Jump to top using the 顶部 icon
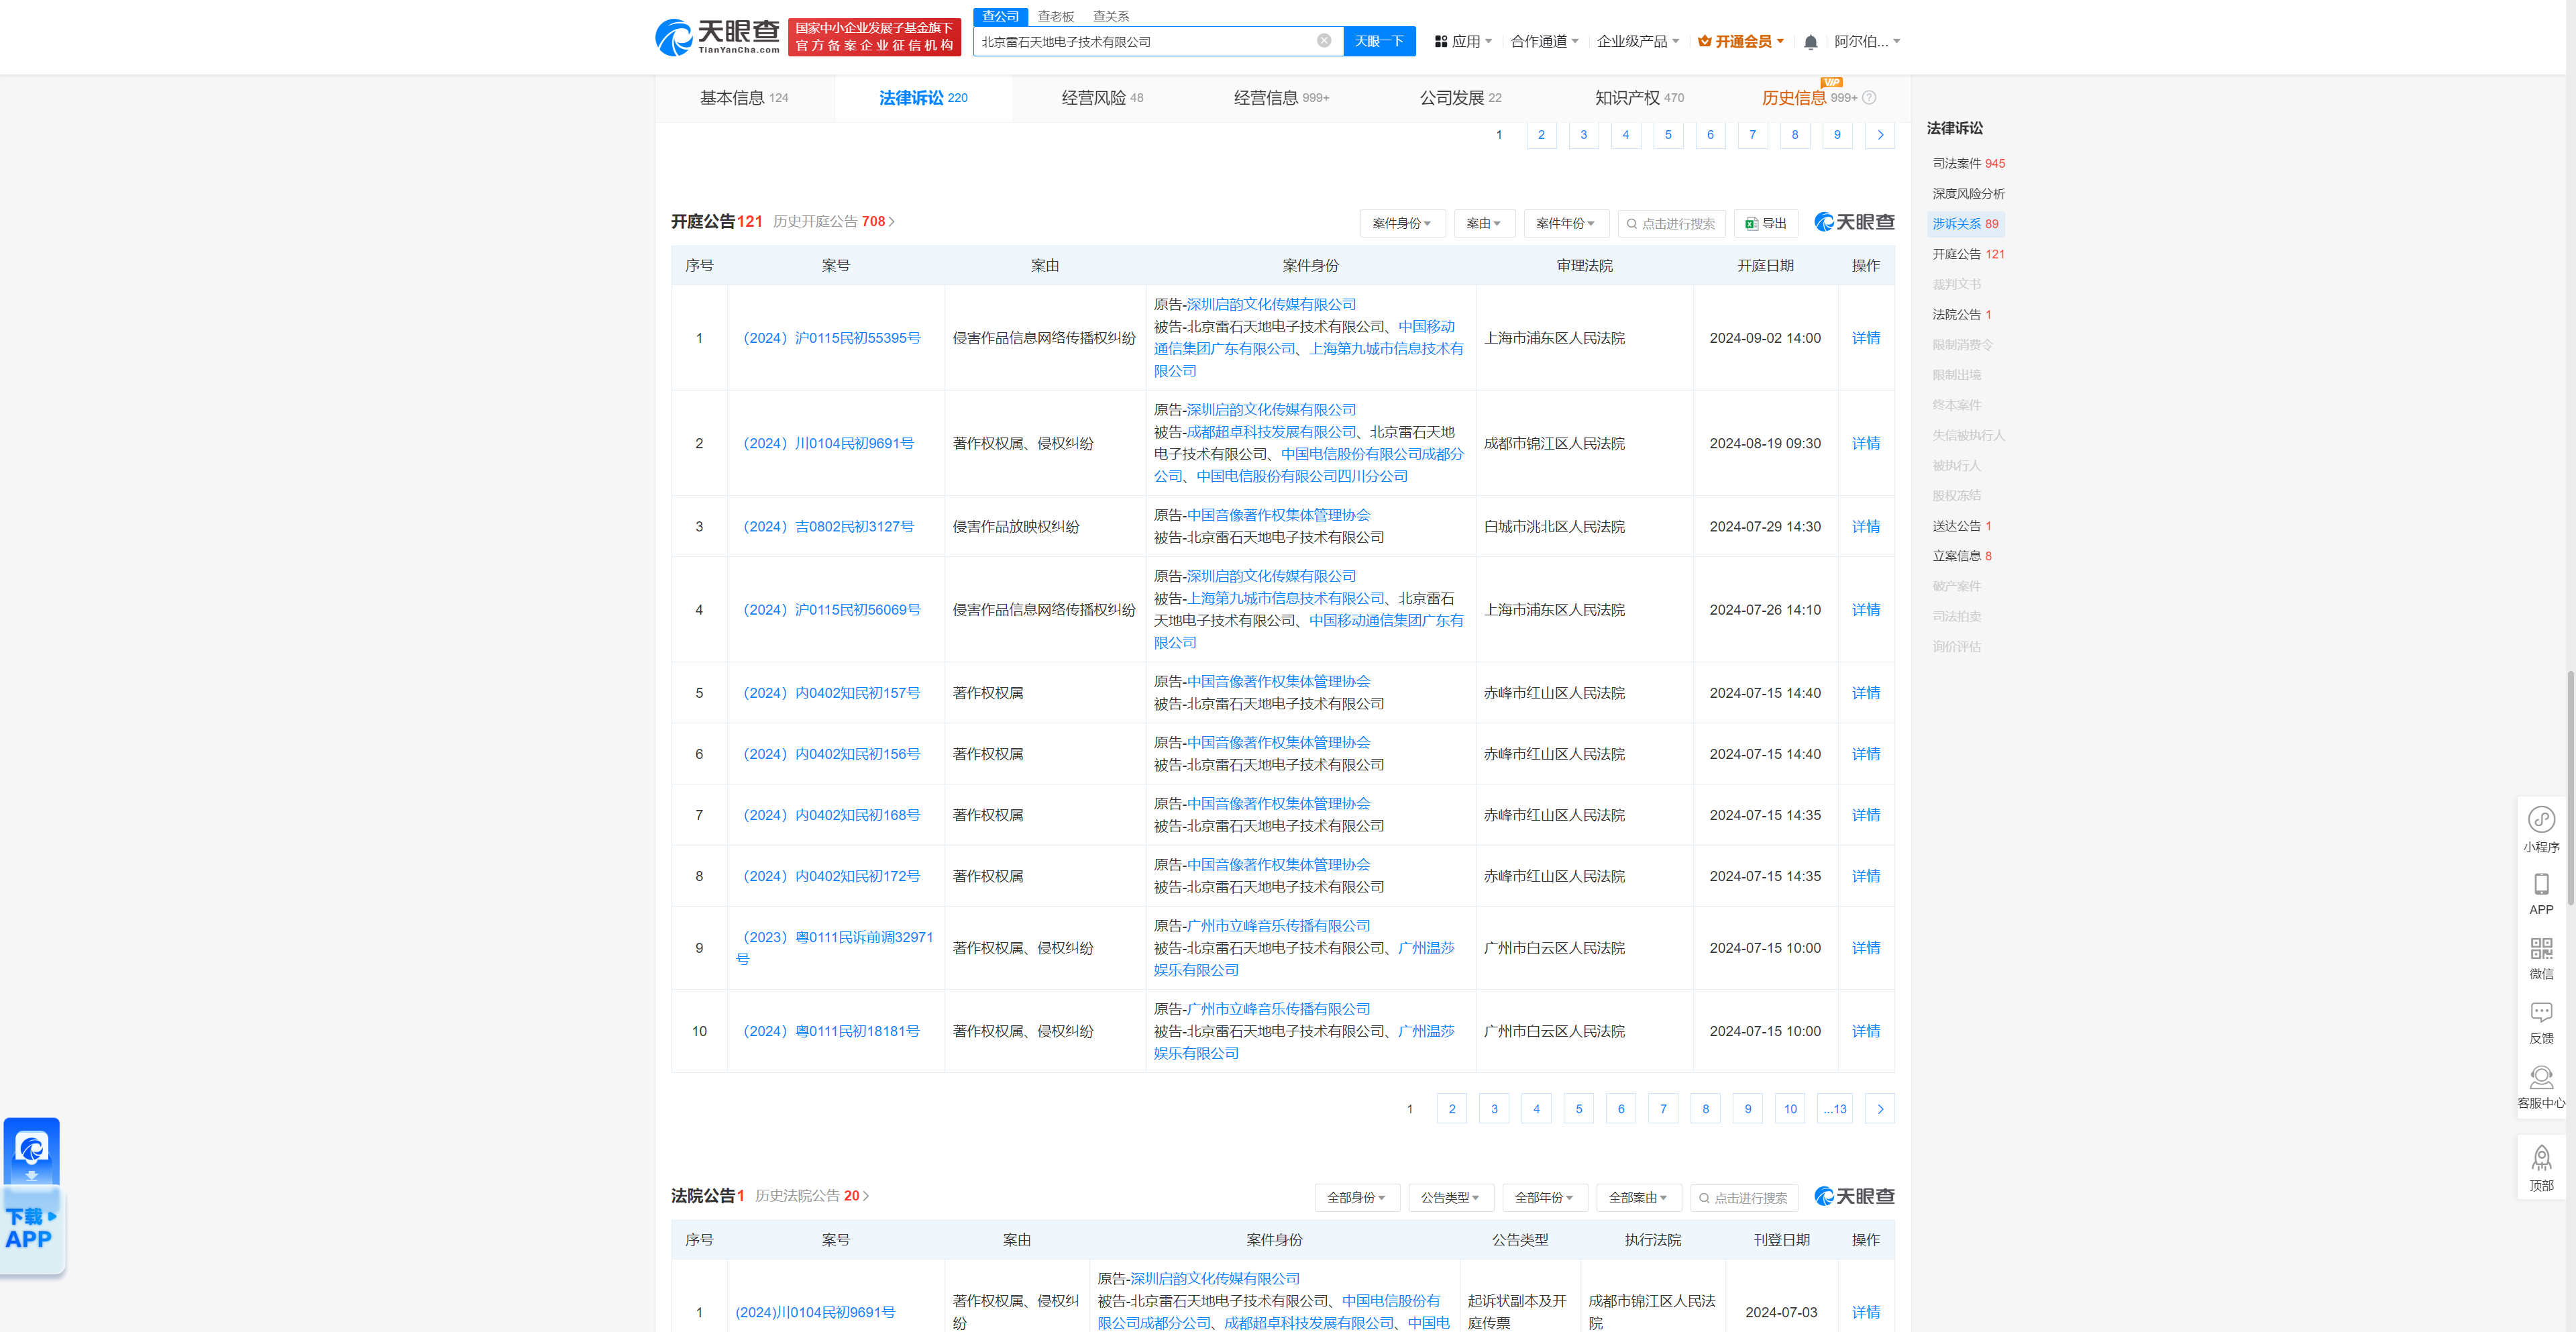Screen dimensions: 2576x1332 2542,1166
